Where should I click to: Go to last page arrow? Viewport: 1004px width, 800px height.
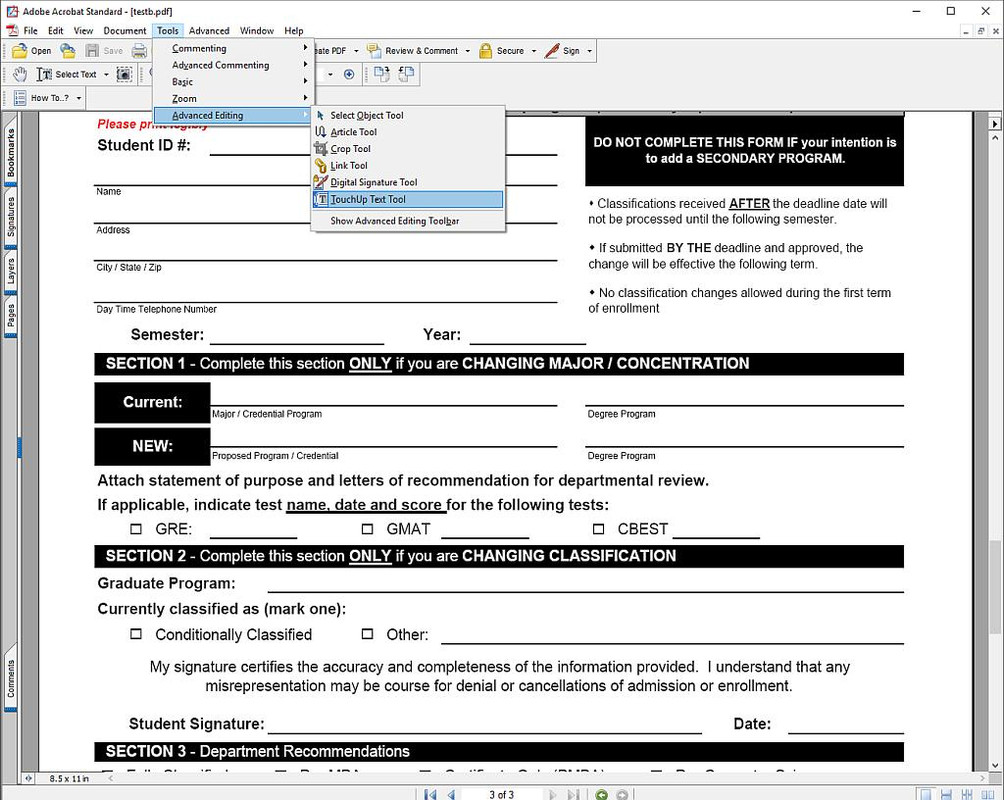[573, 794]
